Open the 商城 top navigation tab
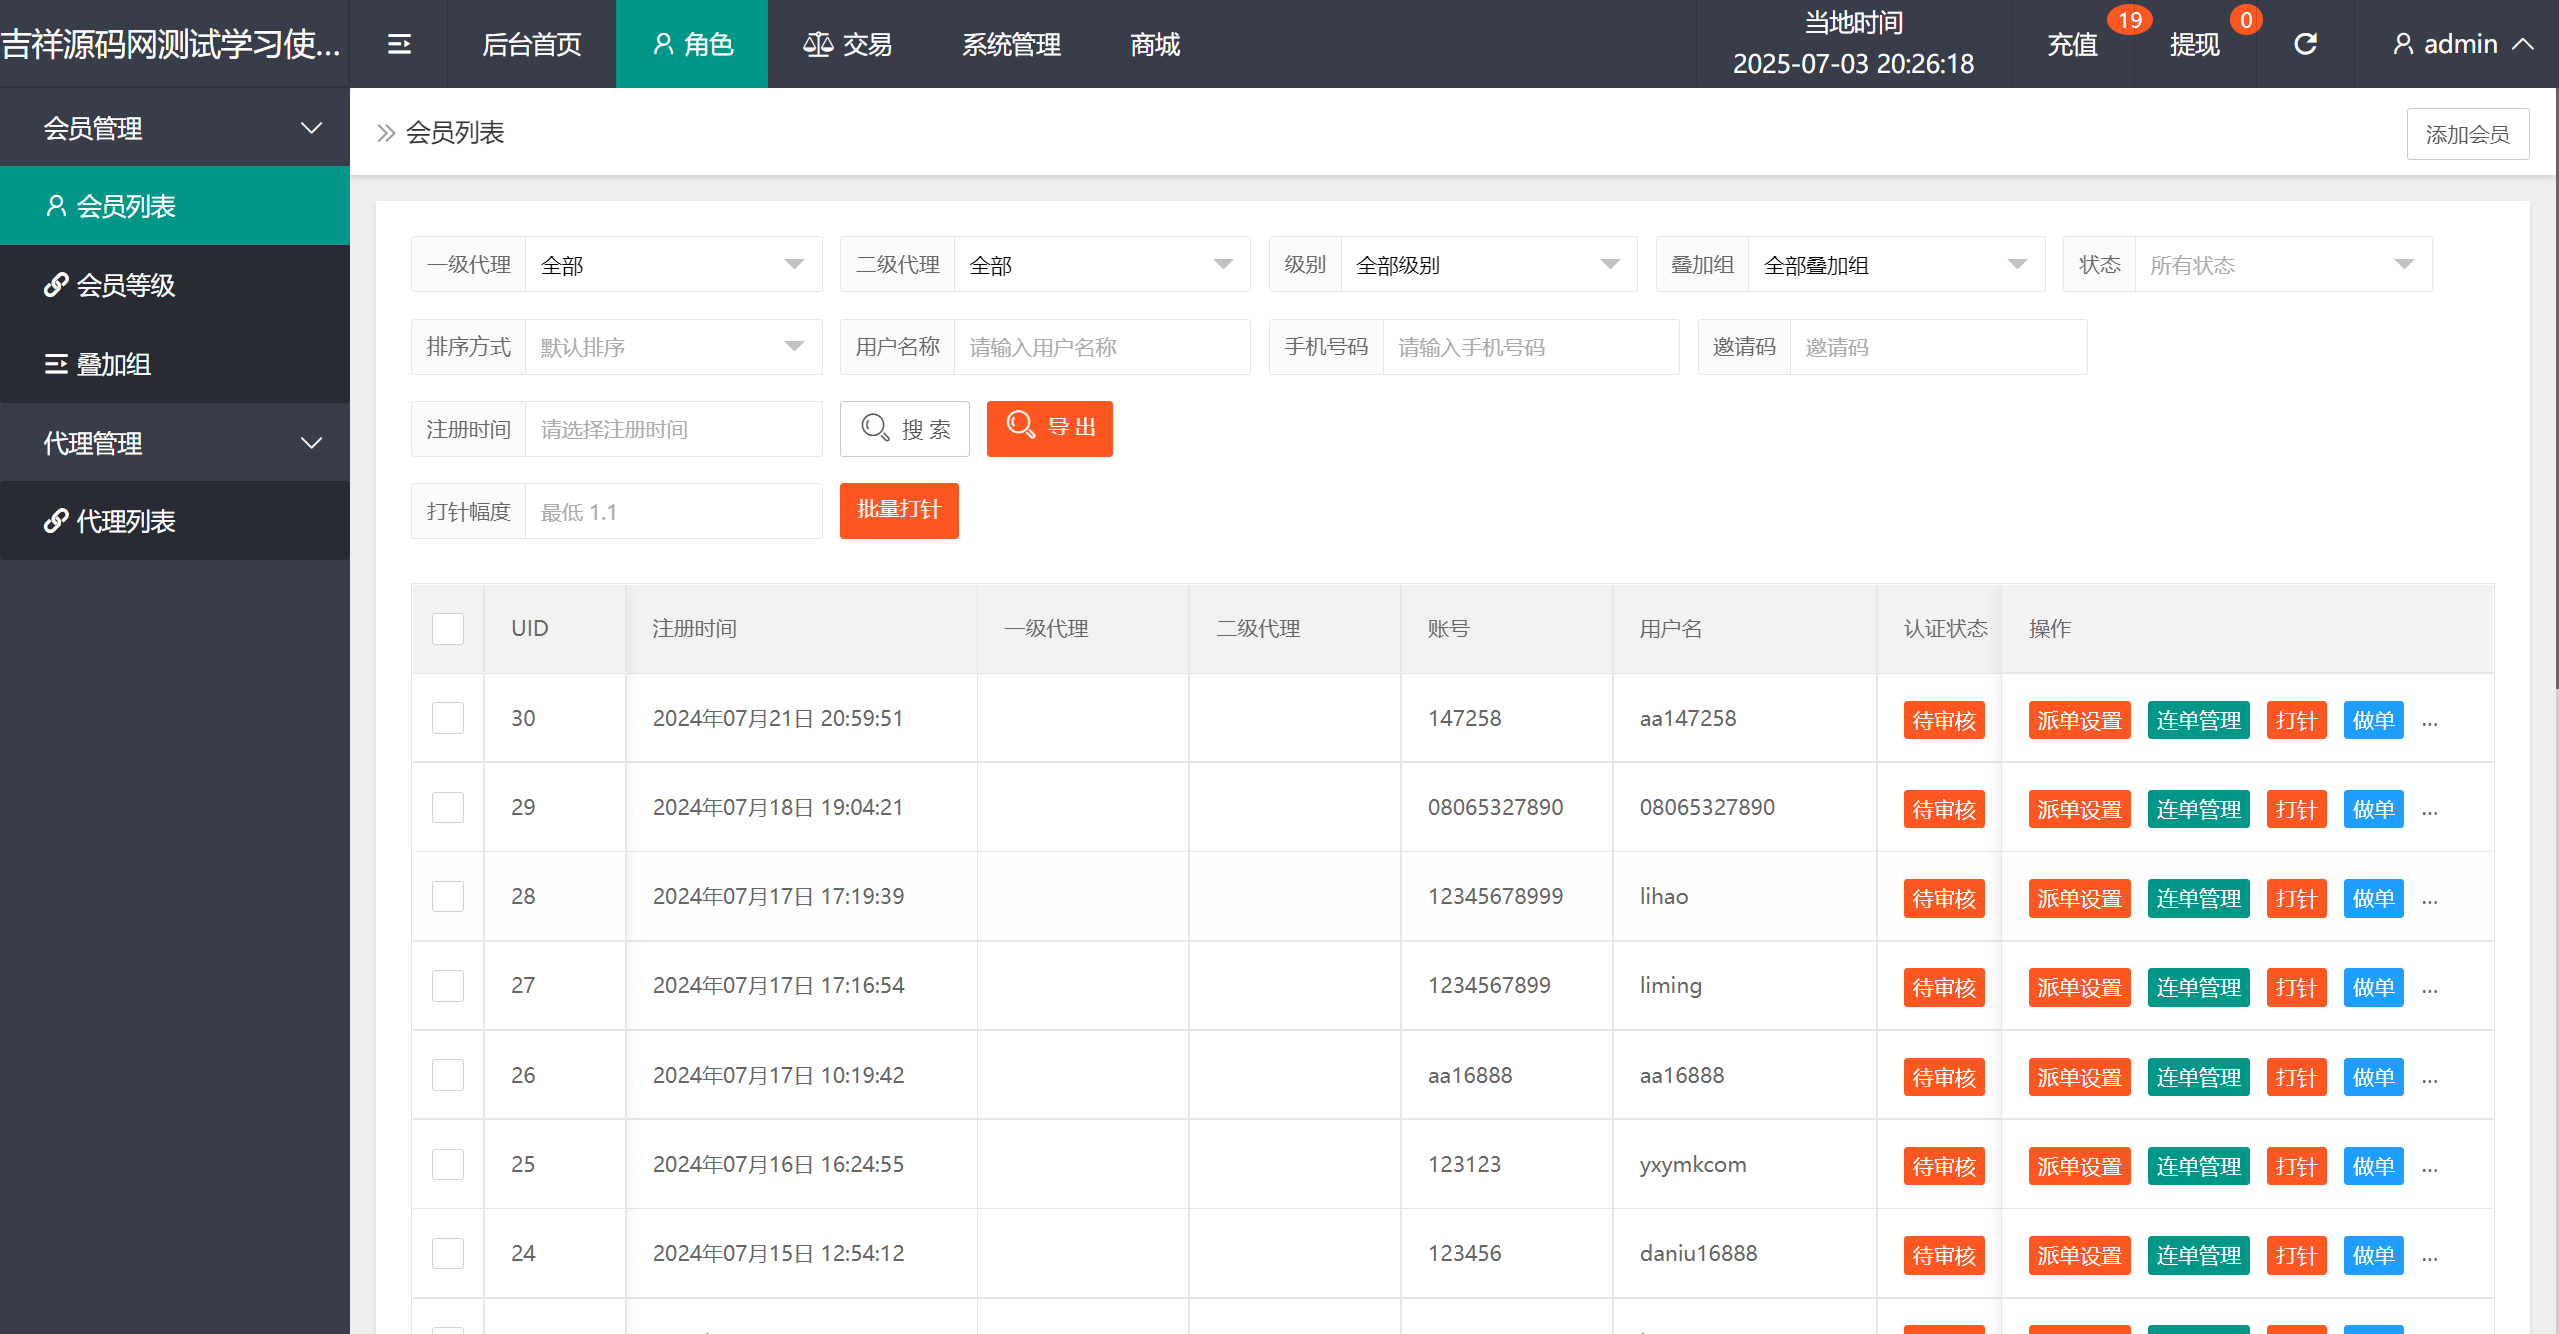This screenshot has width=2559, height=1334. 1155,44
